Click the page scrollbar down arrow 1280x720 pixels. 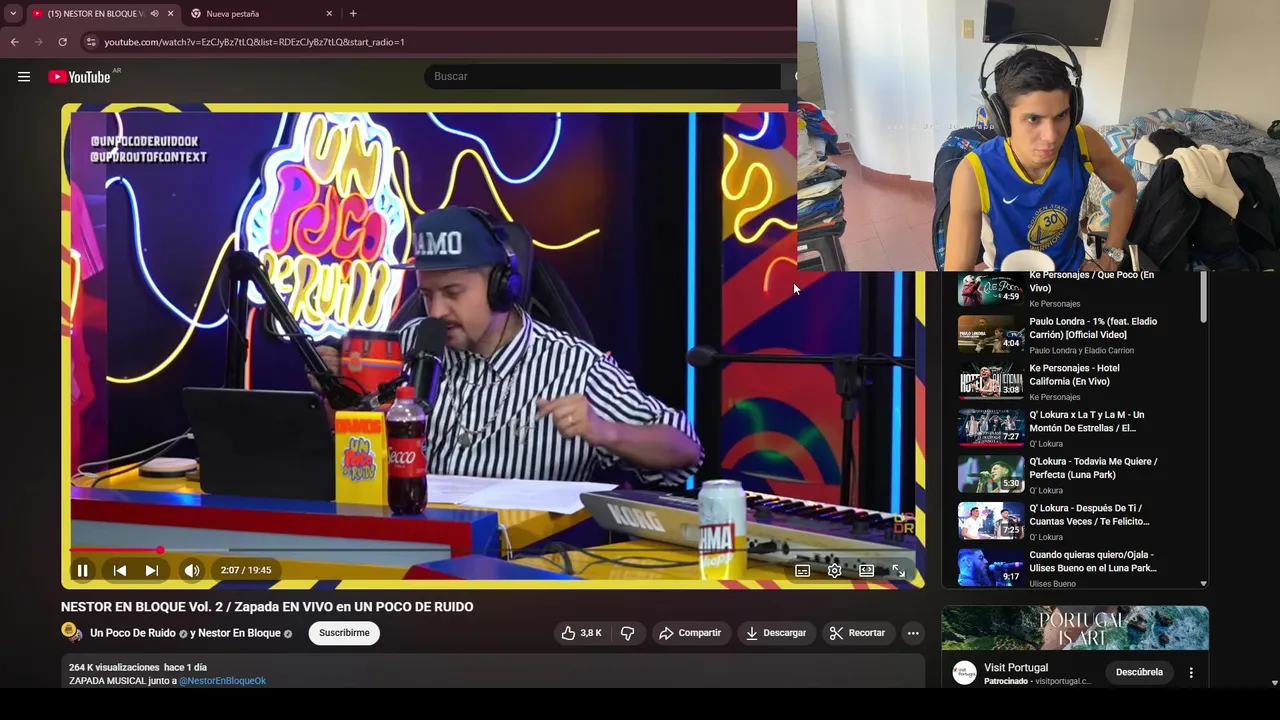[1274, 682]
